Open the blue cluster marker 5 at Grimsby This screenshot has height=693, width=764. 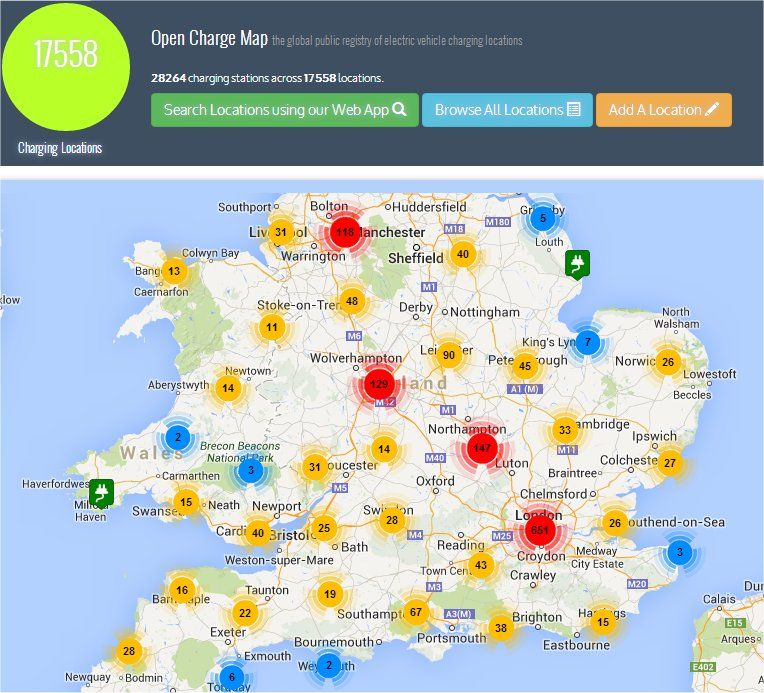(542, 218)
